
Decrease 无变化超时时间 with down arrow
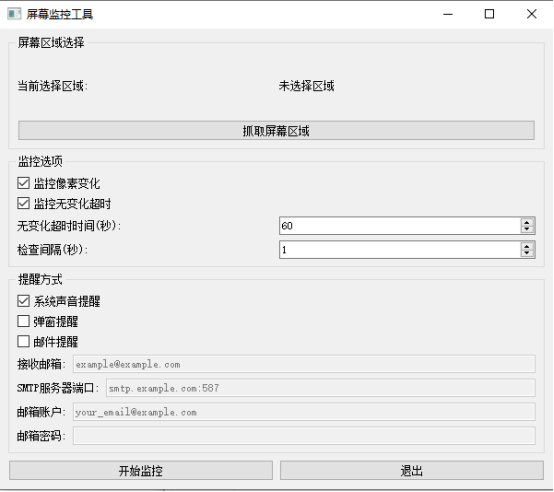pyautogui.click(x=527, y=229)
